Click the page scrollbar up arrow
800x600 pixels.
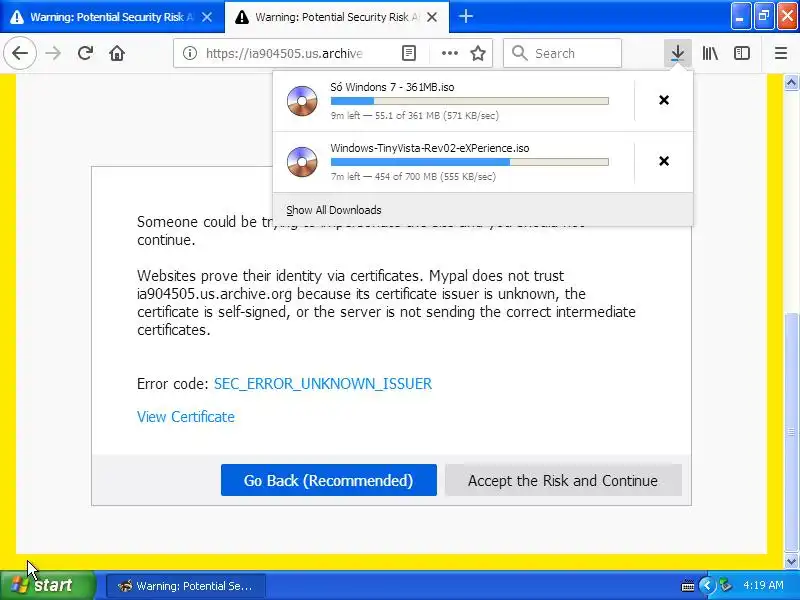tap(791, 82)
